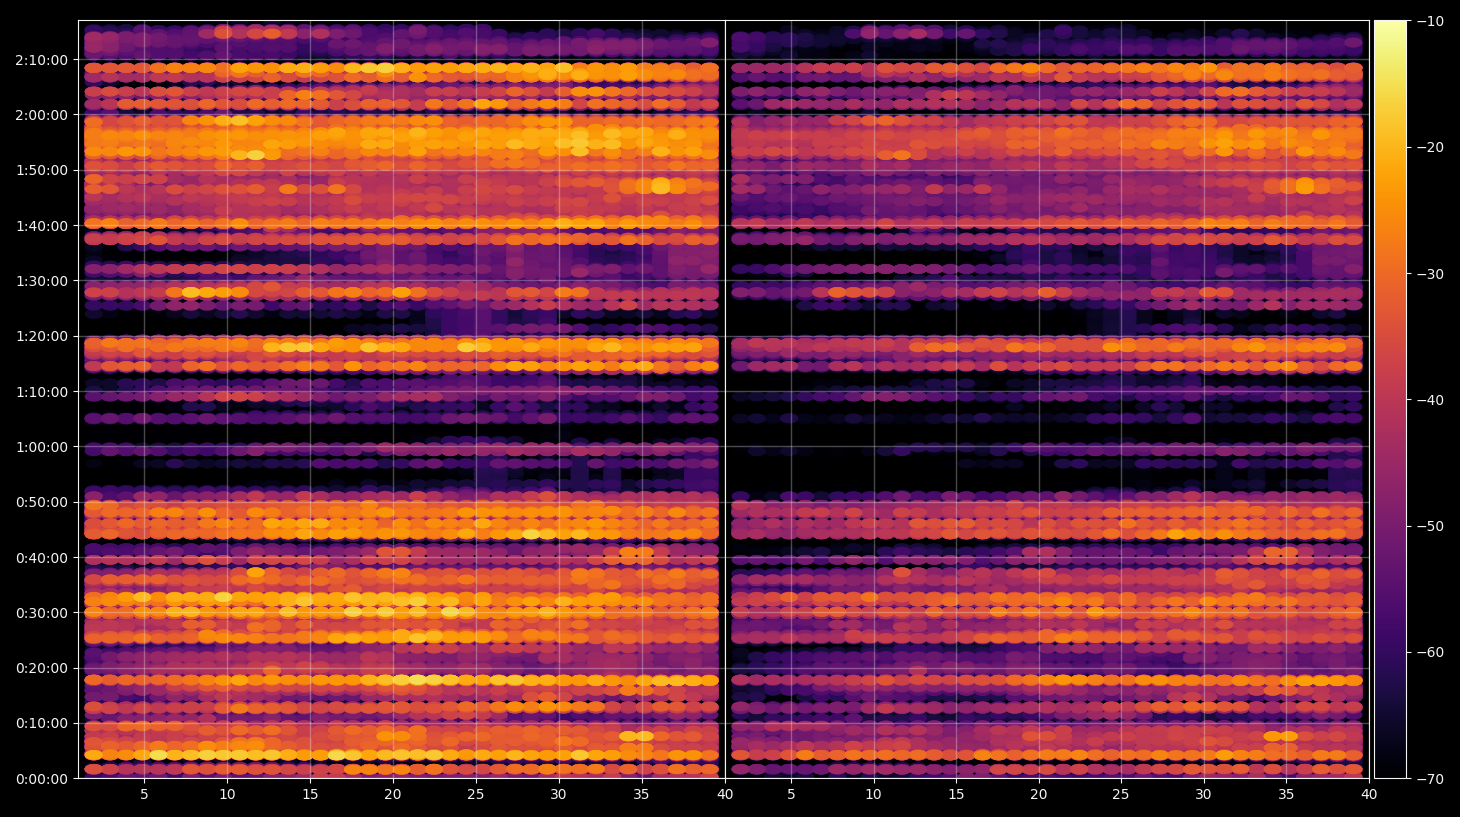Click the 1:20:00 time axis label
This screenshot has height=817, width=1460.
pyautogui.click(x=42, y=336)
